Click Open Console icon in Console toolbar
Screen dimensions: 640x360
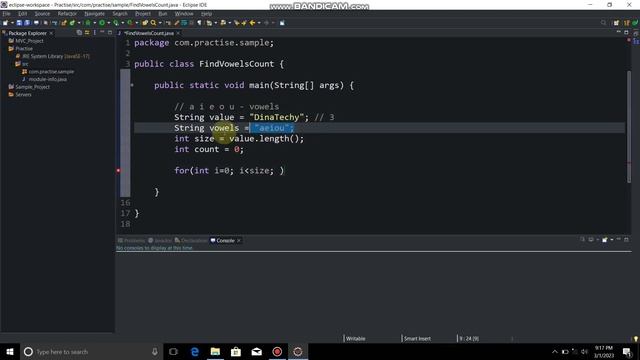(604, 240)
